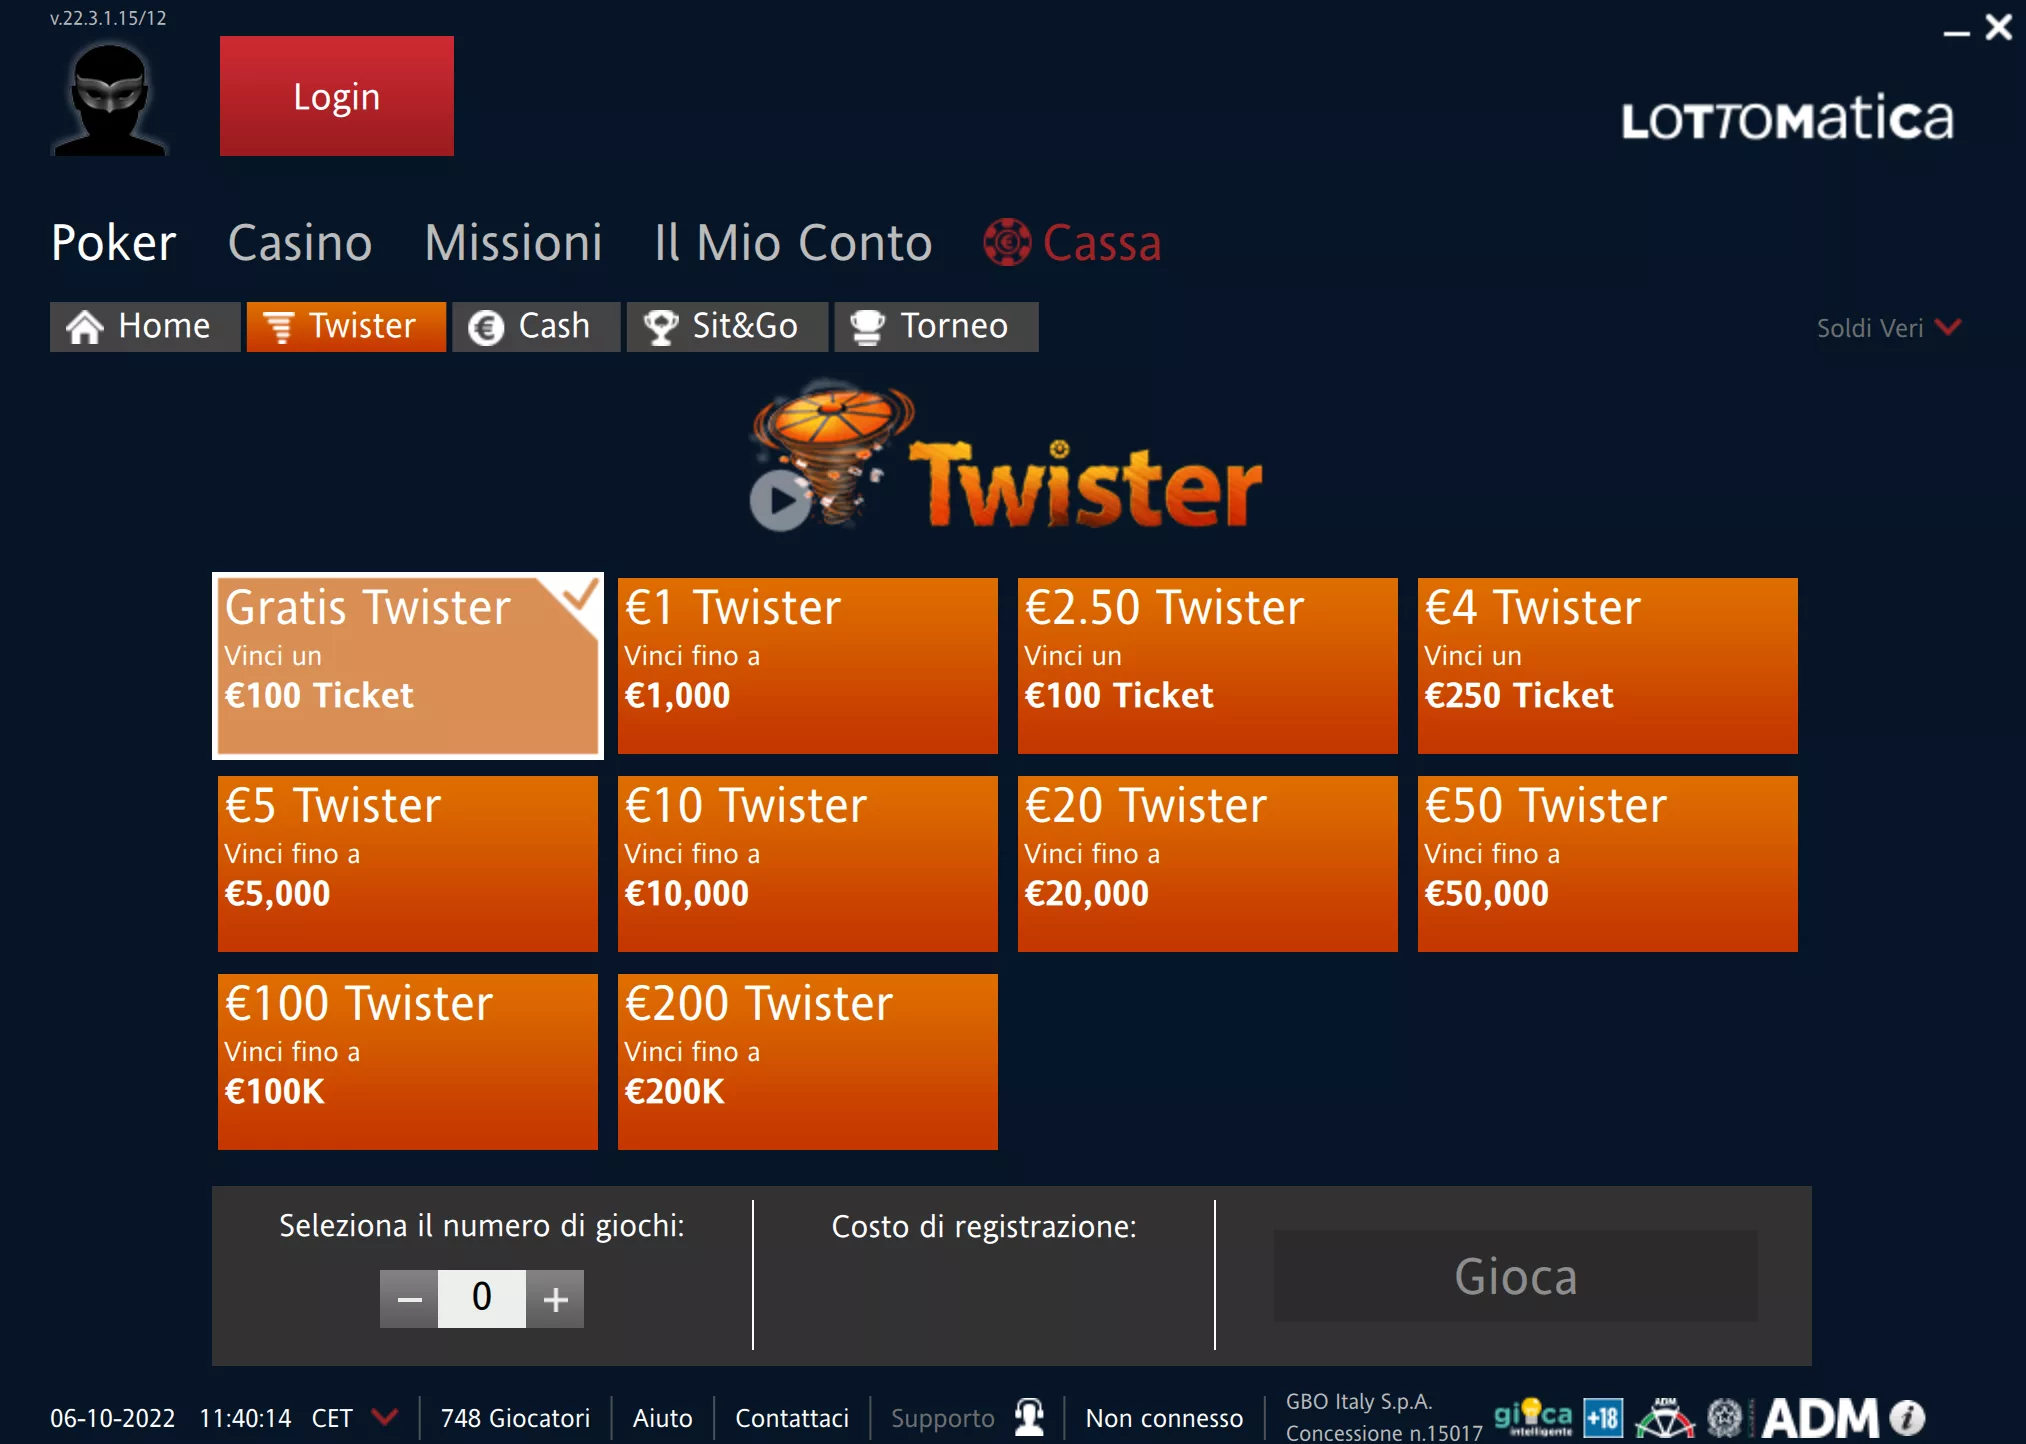This screenshot has width=2026, height=1444.
Task: Select the Torneo cup icon
Action: 868,326
